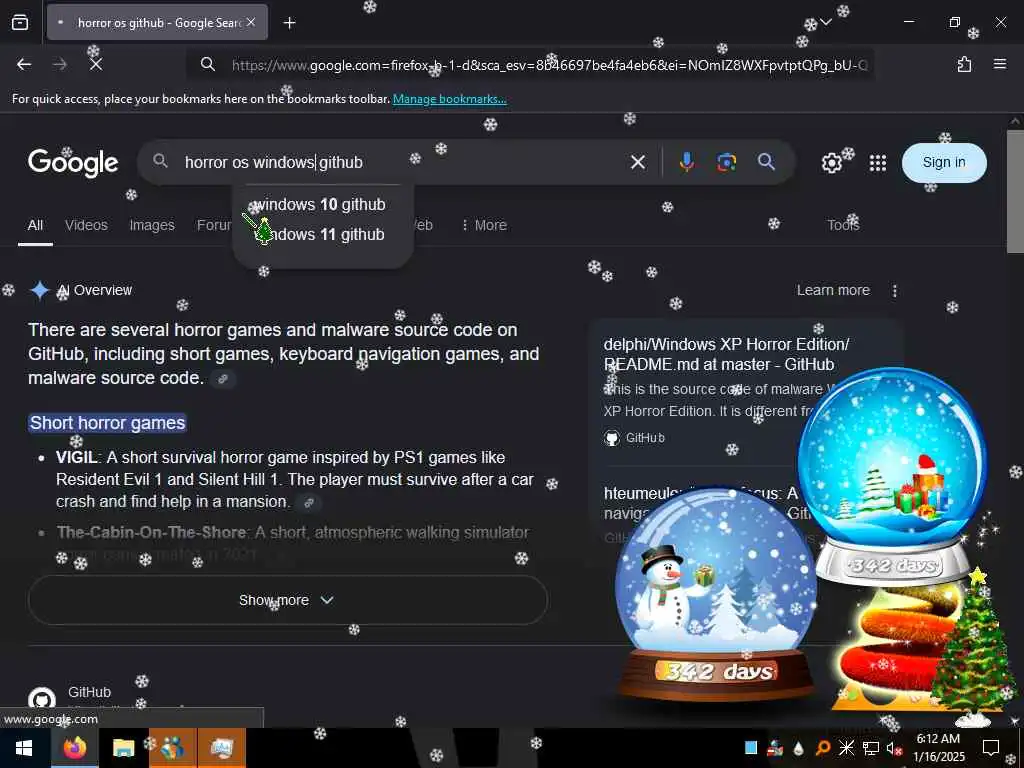The width and height of the screenshot is (1024, 768).
Task: Click the Sign in button
Action: [944, 163]
